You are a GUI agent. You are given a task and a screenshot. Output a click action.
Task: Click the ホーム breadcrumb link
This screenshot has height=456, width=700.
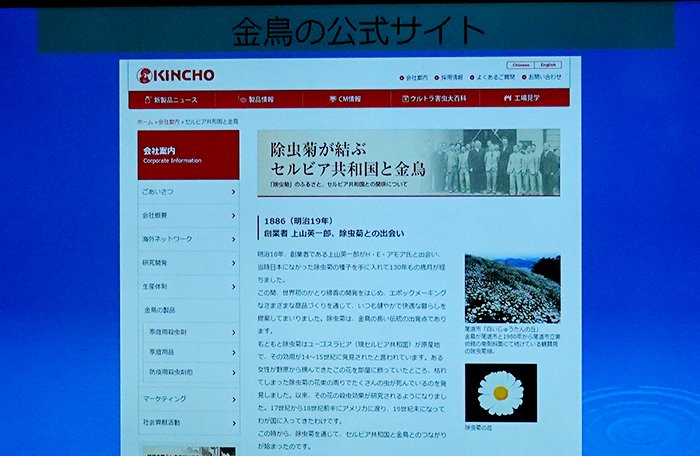tap(144, 122)
